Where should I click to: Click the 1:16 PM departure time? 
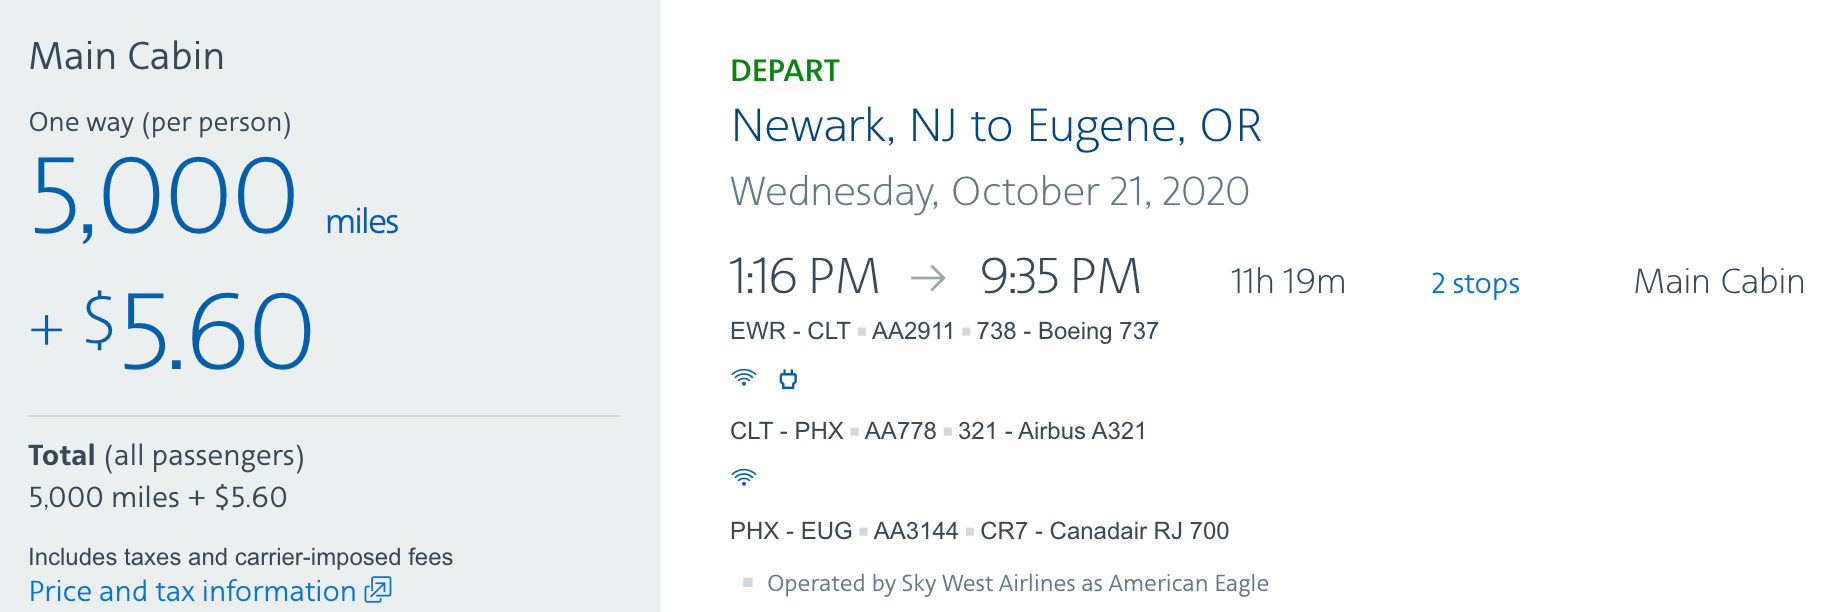[x=804, y=277]
